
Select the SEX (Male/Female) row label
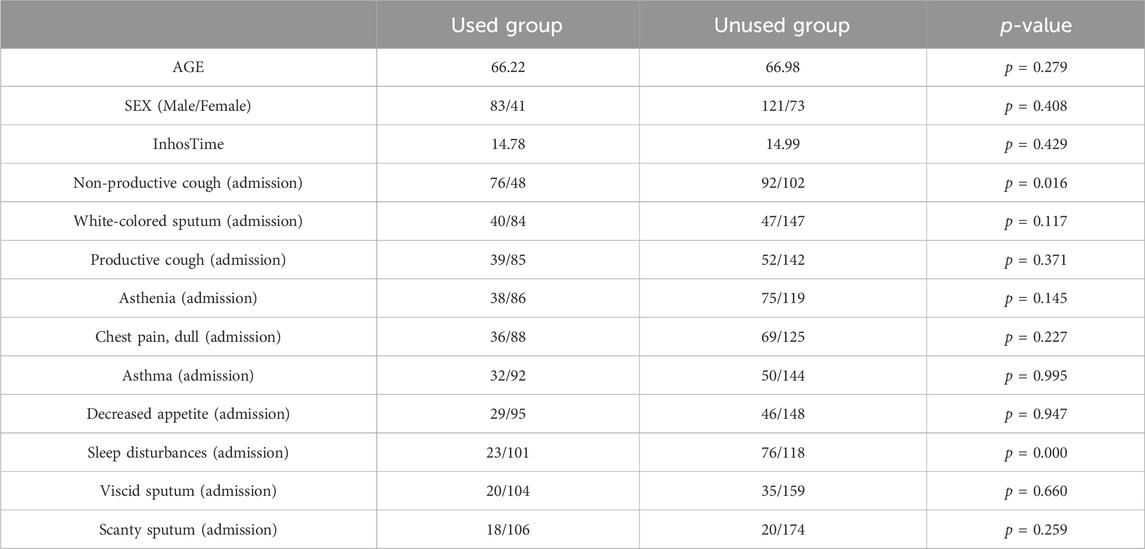point(188,107)
